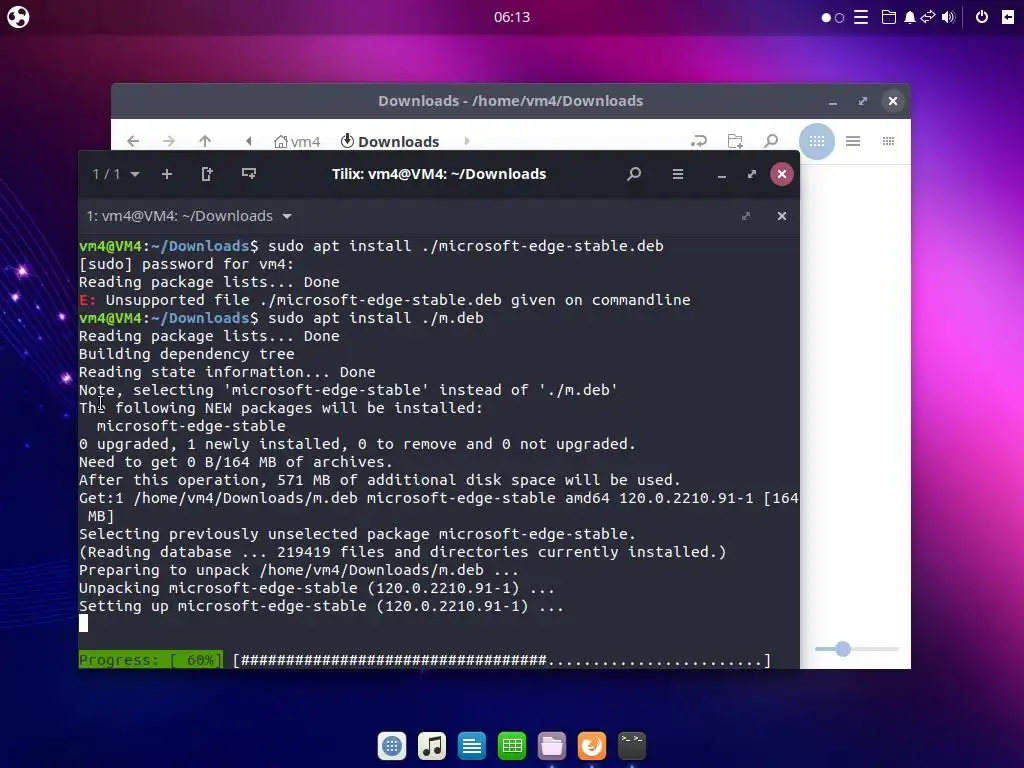
Task: Add a new terminal session with plus icon
Action: coord(167,174)
